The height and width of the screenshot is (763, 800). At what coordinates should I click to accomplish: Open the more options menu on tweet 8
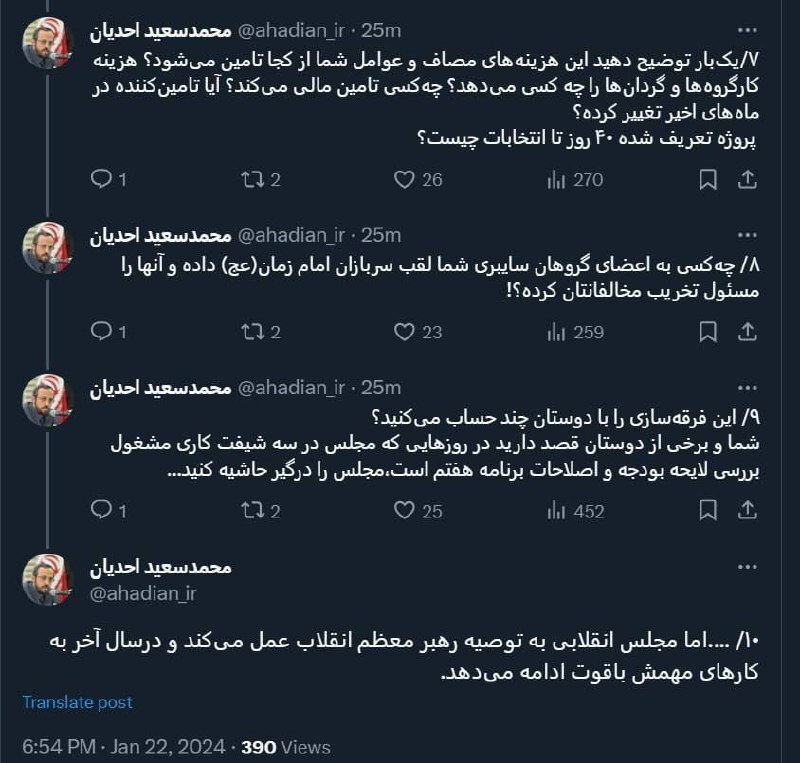(745, 233)
